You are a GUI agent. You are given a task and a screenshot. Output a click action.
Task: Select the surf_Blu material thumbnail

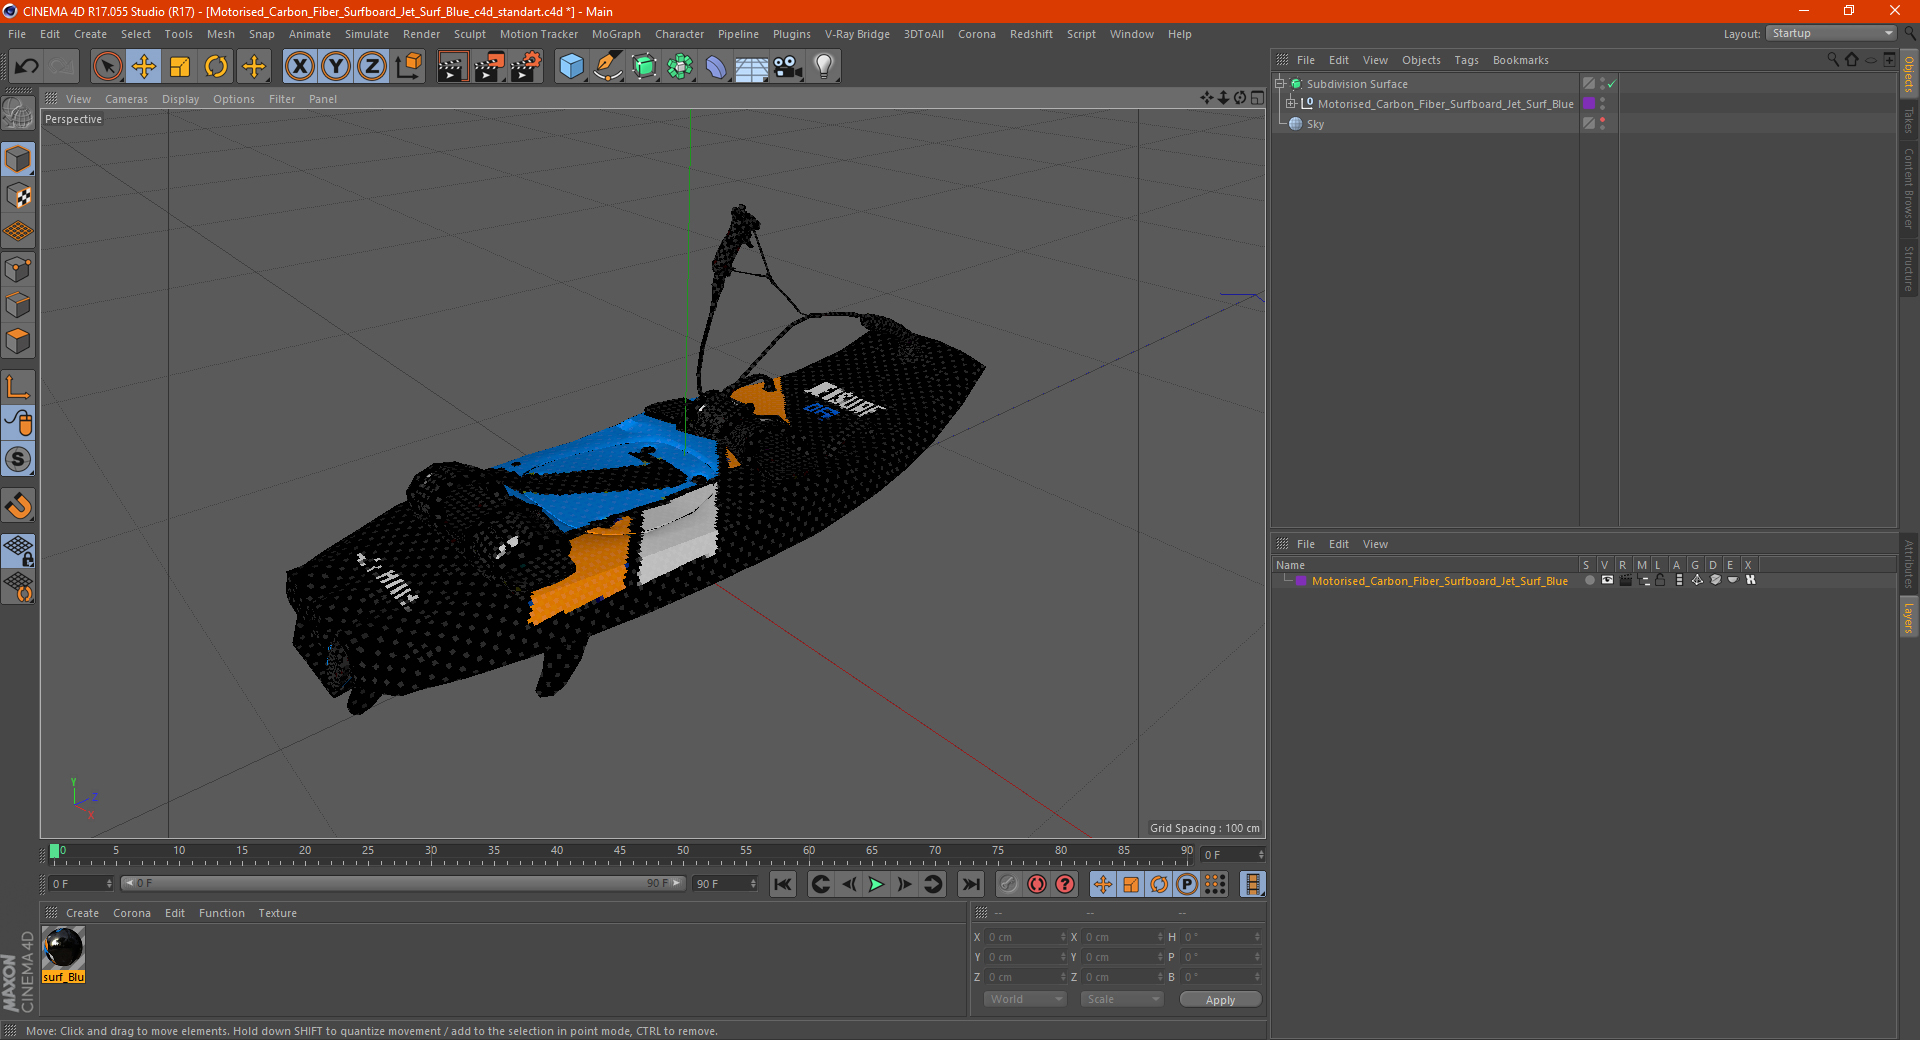(64, 948)
